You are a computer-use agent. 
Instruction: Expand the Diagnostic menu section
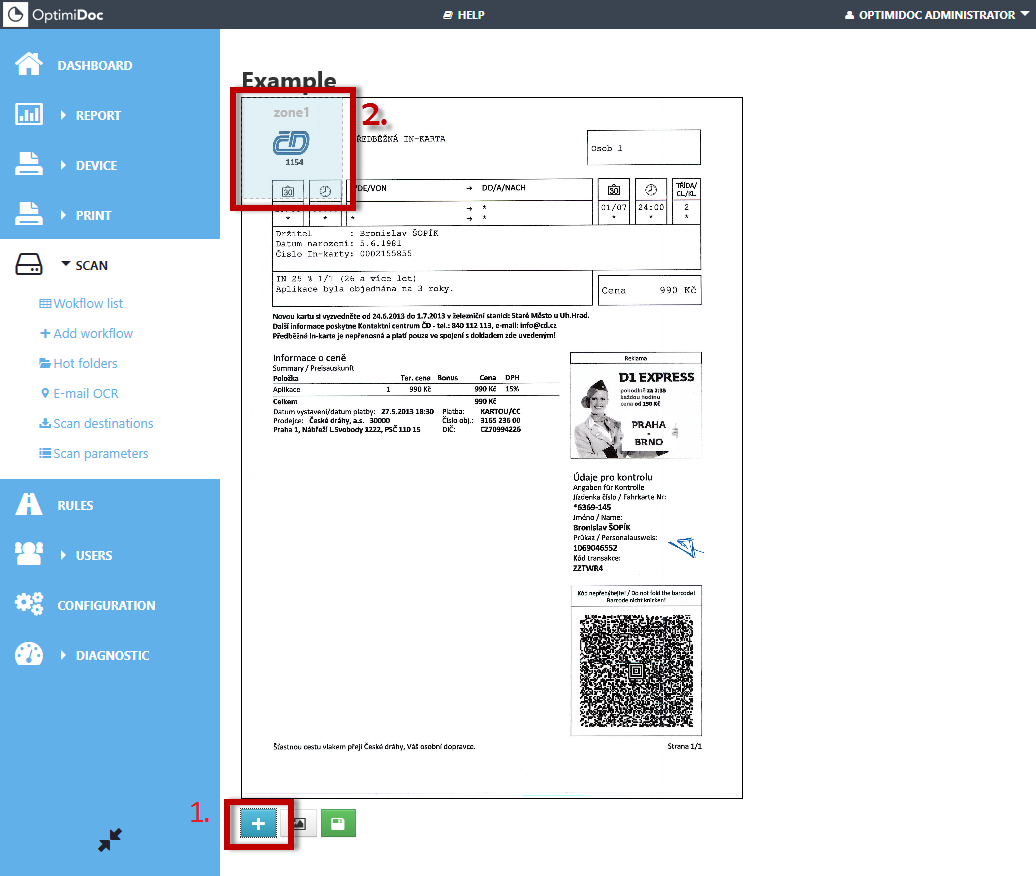[112, 655]
